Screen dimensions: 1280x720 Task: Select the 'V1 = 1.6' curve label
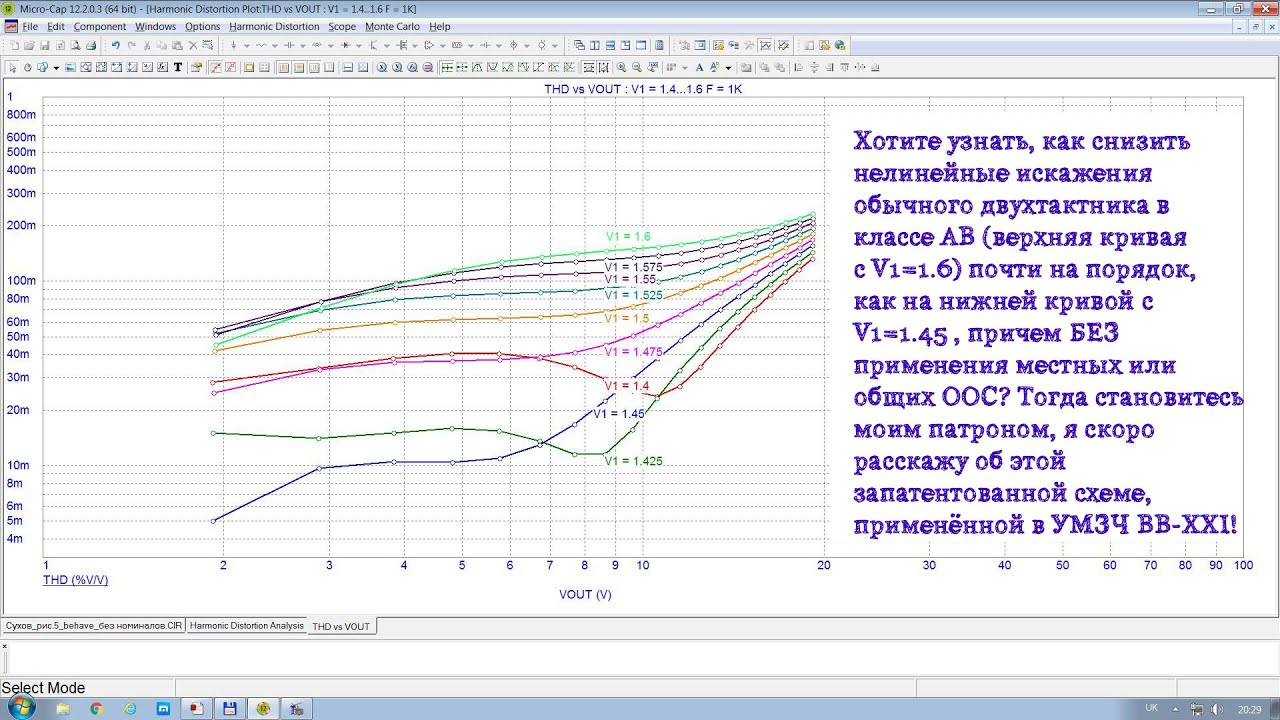628,237
